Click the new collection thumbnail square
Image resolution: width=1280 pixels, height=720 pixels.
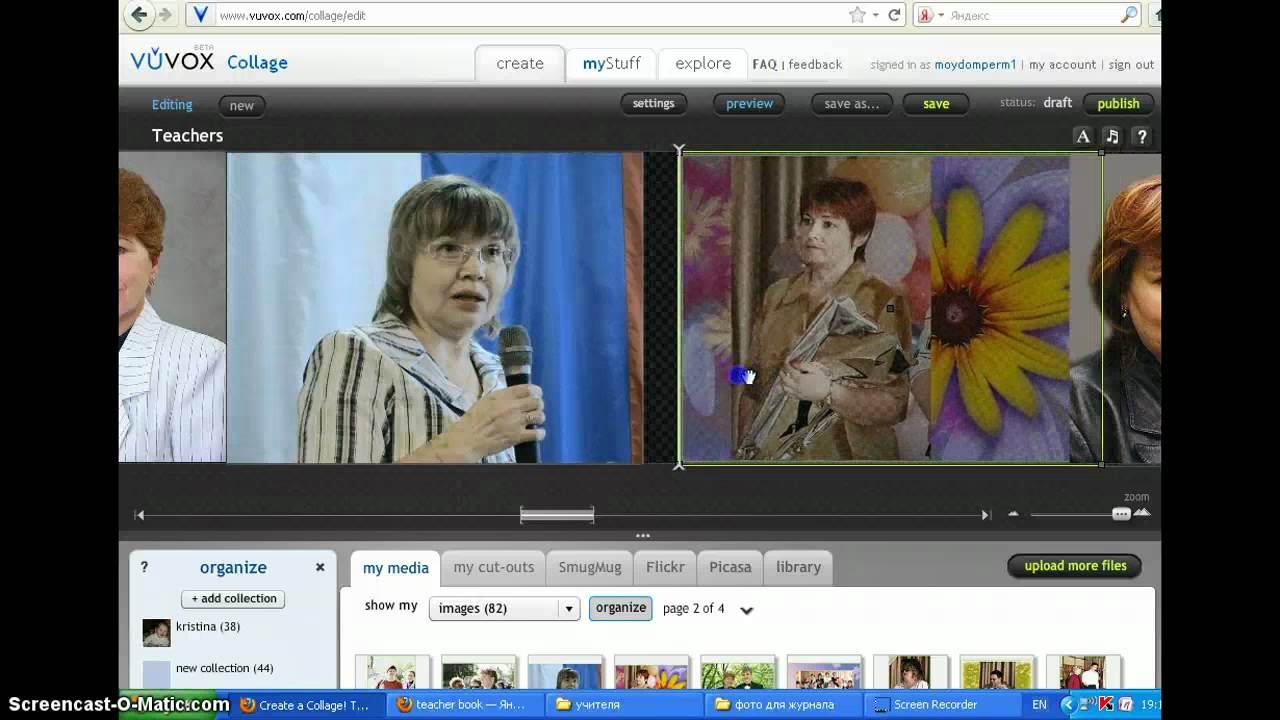[x=156, y=674]
